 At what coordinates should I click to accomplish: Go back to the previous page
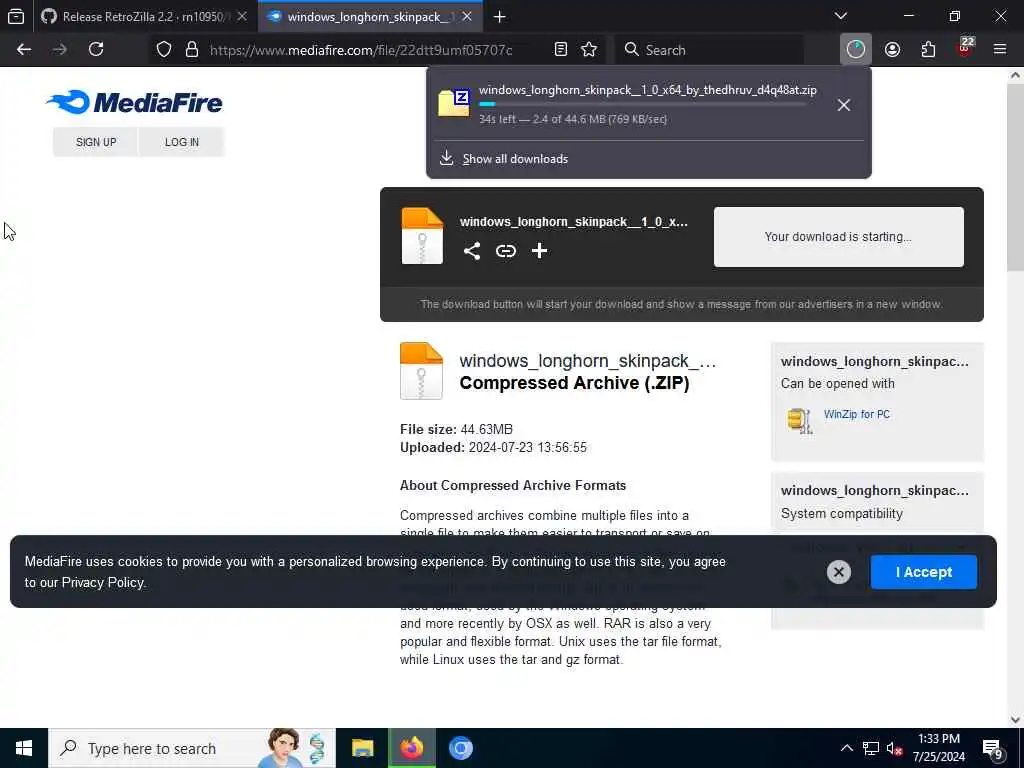point(24,50)
